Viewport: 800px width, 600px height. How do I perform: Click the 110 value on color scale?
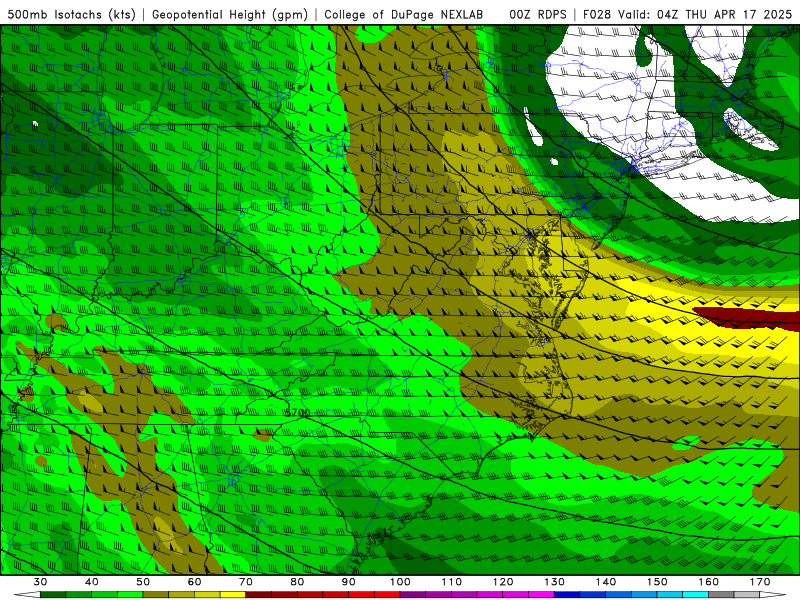452,582
